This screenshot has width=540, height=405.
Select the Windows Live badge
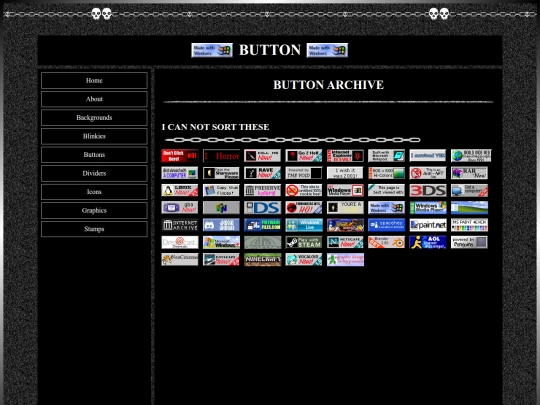[x=304, y=225]
